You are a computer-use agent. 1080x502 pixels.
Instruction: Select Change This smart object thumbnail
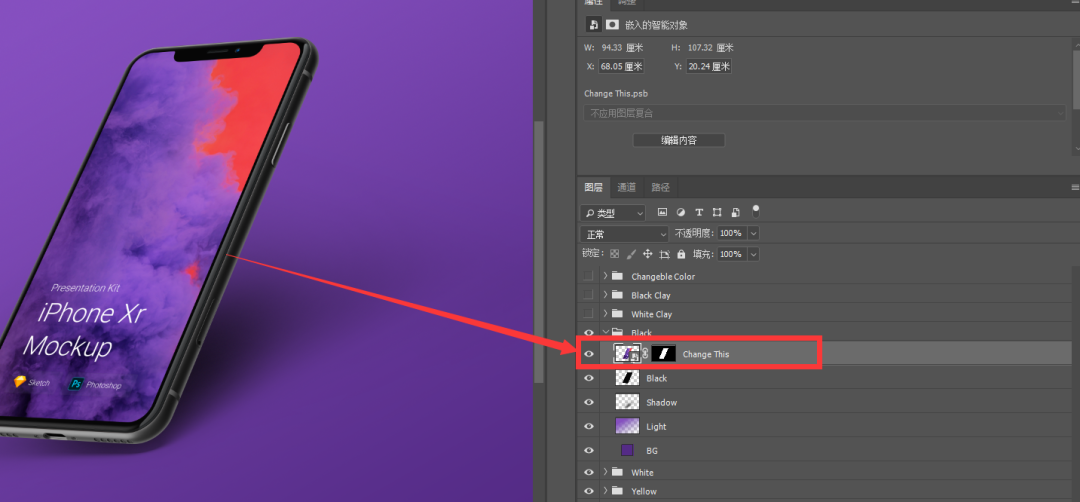[627, 354]
